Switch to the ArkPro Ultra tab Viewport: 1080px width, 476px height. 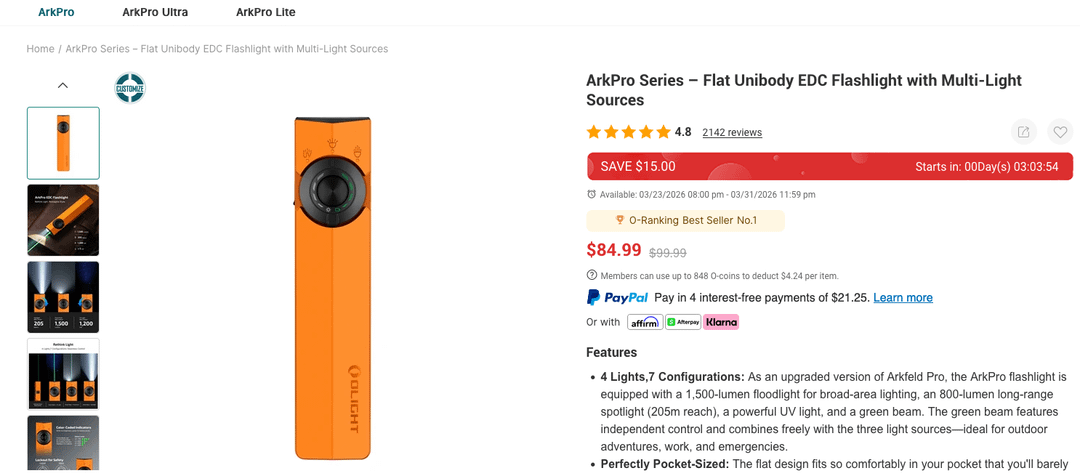155,13
